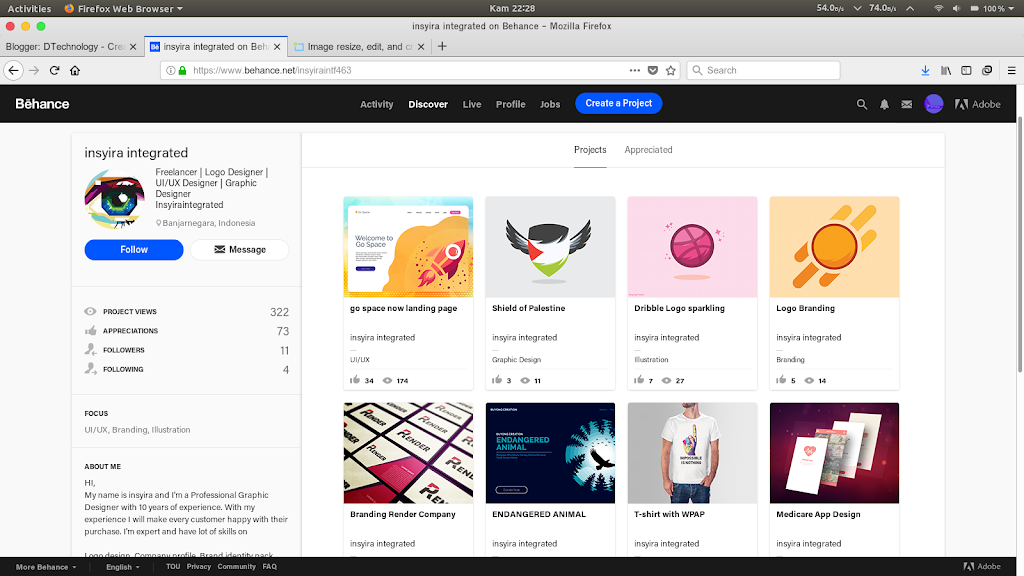Image resolution: width=1024 pixels, height=576 pixels.
Task: Switch to the Appreciated tab
Action: 648,150
